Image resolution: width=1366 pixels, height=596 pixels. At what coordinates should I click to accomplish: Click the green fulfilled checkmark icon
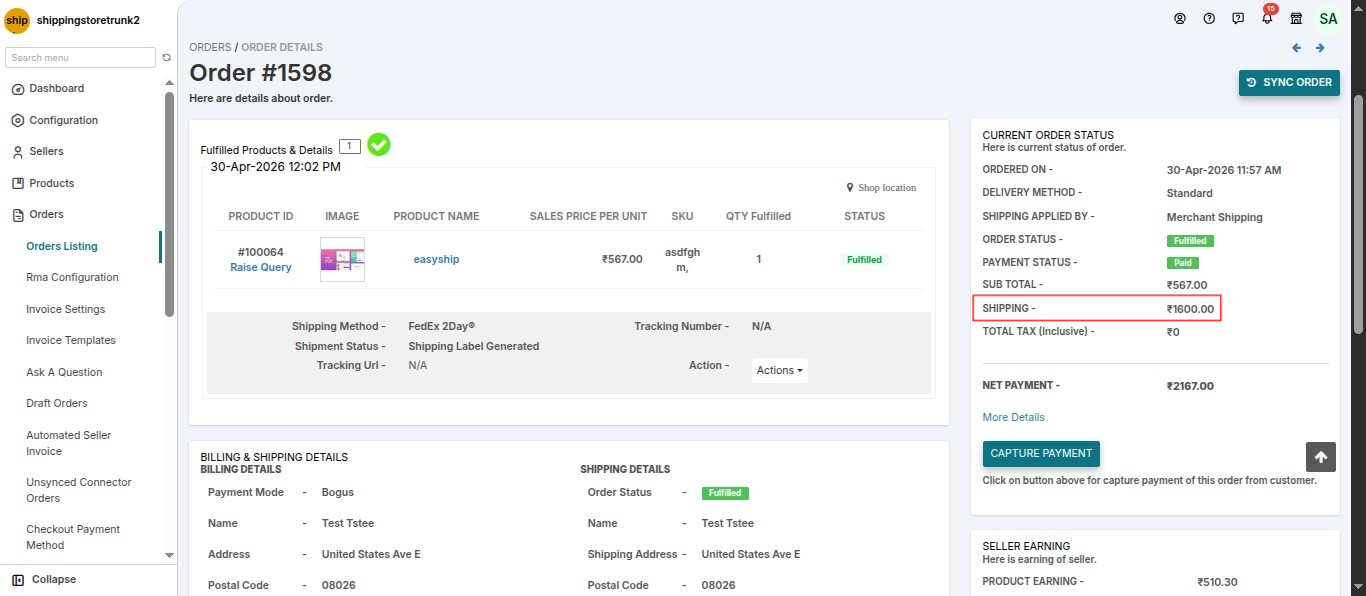379,145
